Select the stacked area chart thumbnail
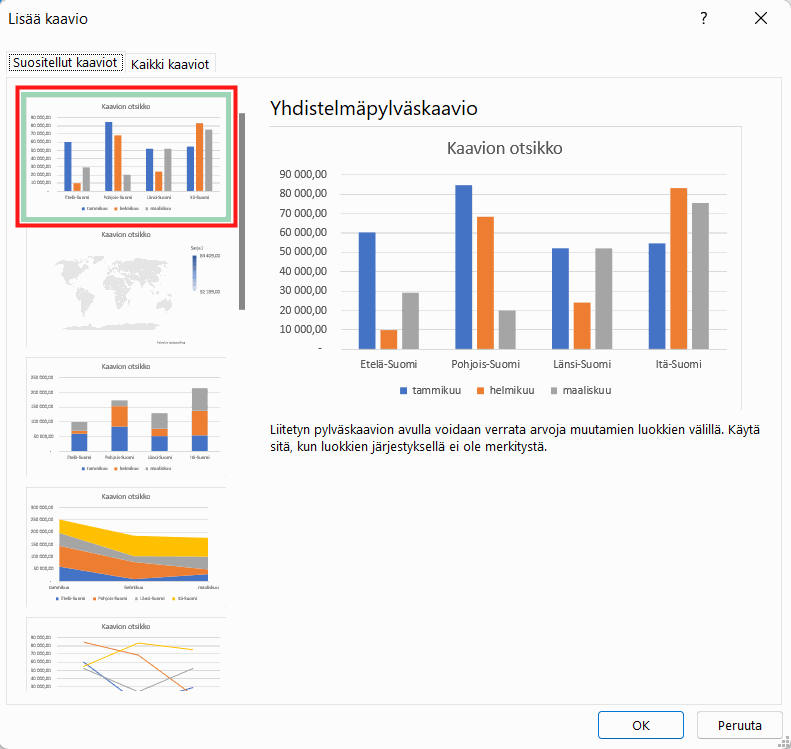The height and width of the screenshot is (749, 791). coord(126,547)
